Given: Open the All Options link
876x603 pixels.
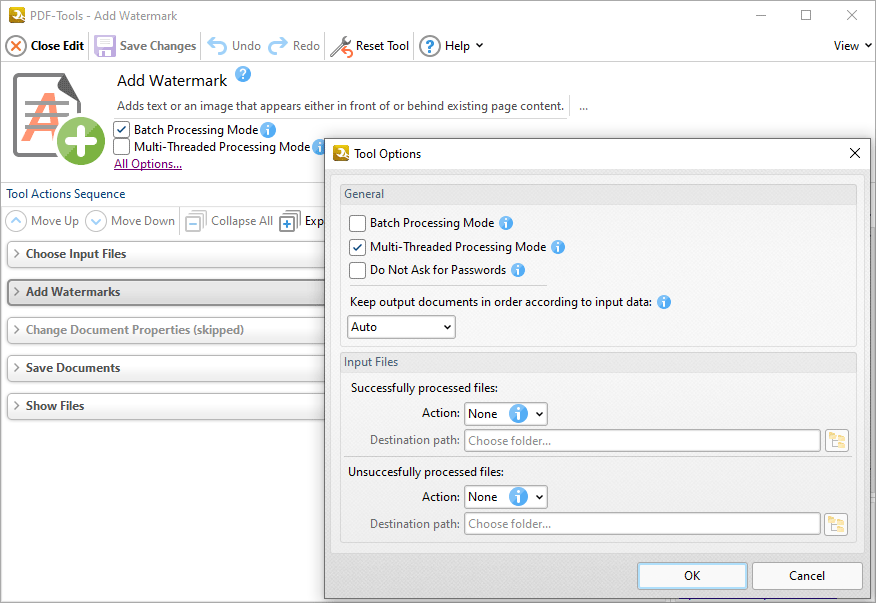Looking at the screenshot, I should 148,164.
